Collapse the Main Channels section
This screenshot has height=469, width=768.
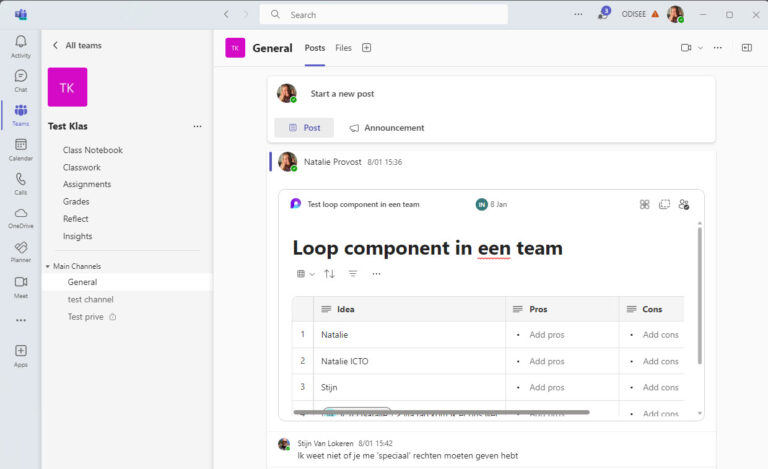pos(47,266)
